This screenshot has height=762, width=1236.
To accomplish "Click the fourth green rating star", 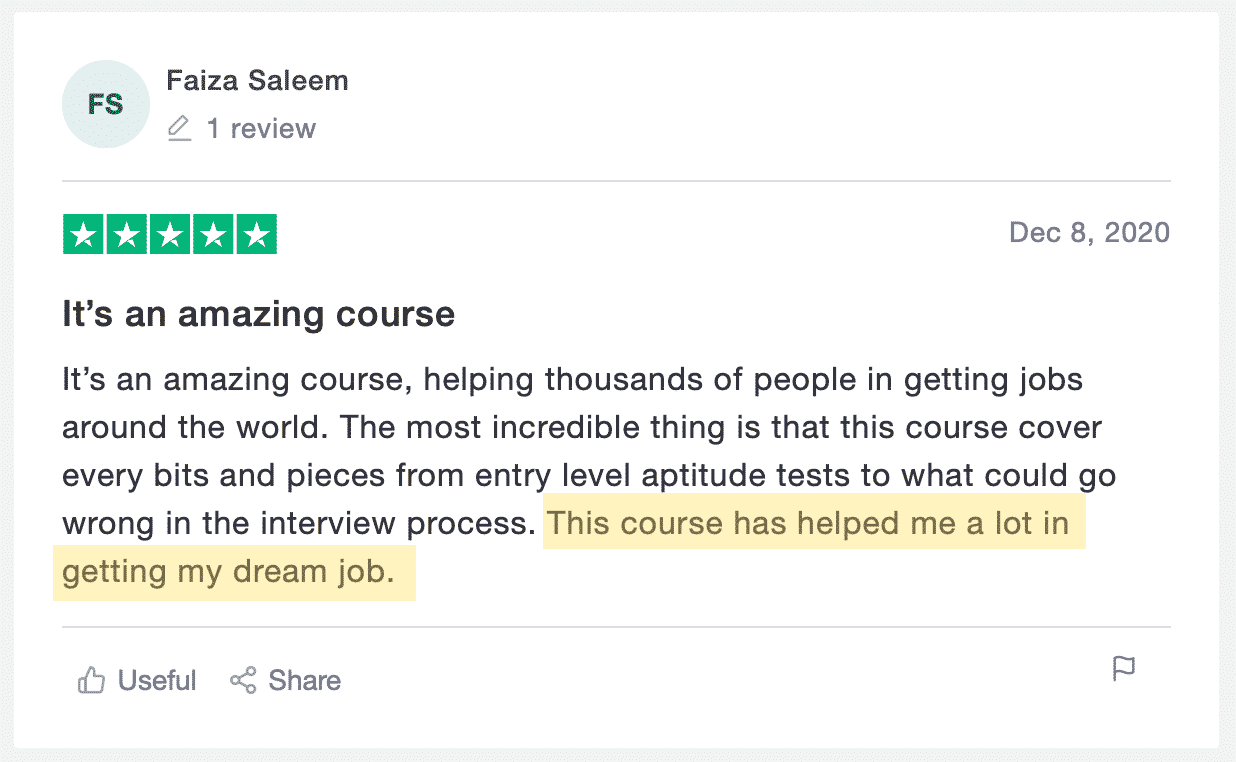I will pyautogui.click(x=213, y=235).
